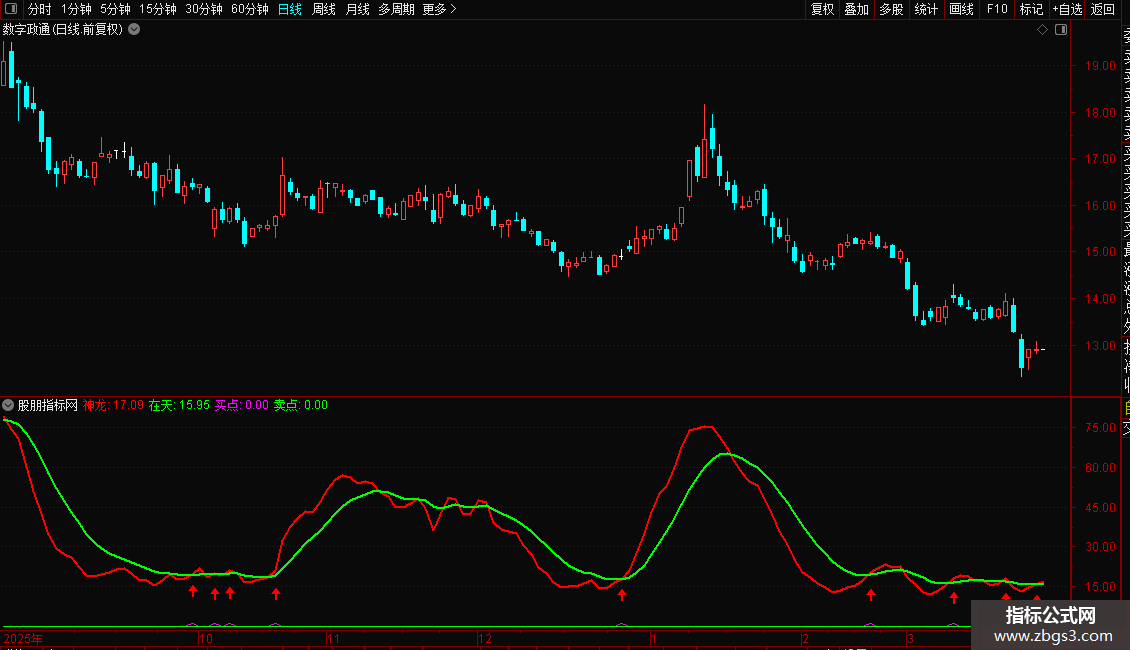Toggle the left sidebar panel icon
Screen dimensions: 1130x650
pyautogui.click(x=12, y=9)
